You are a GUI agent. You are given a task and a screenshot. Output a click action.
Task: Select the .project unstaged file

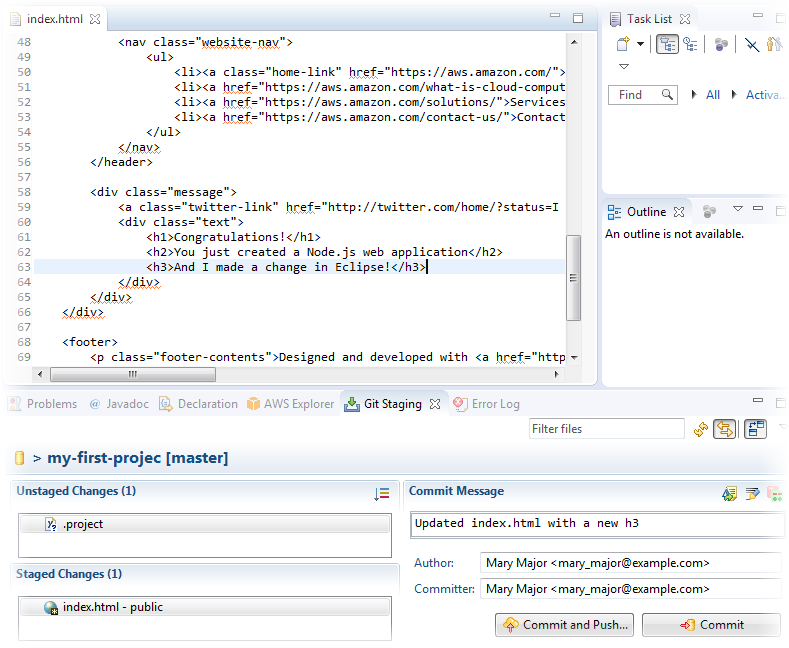click(x=205, y=524)
